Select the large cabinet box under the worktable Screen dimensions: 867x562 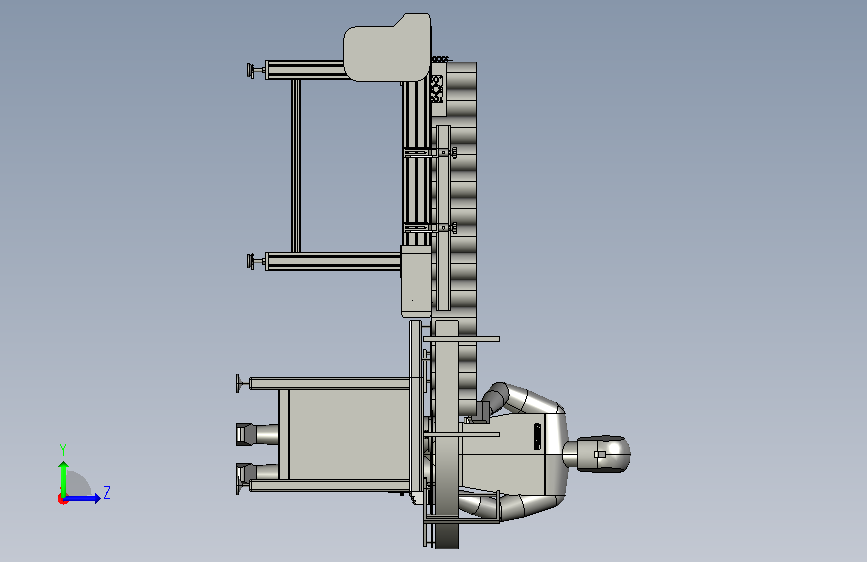point(349,434)
